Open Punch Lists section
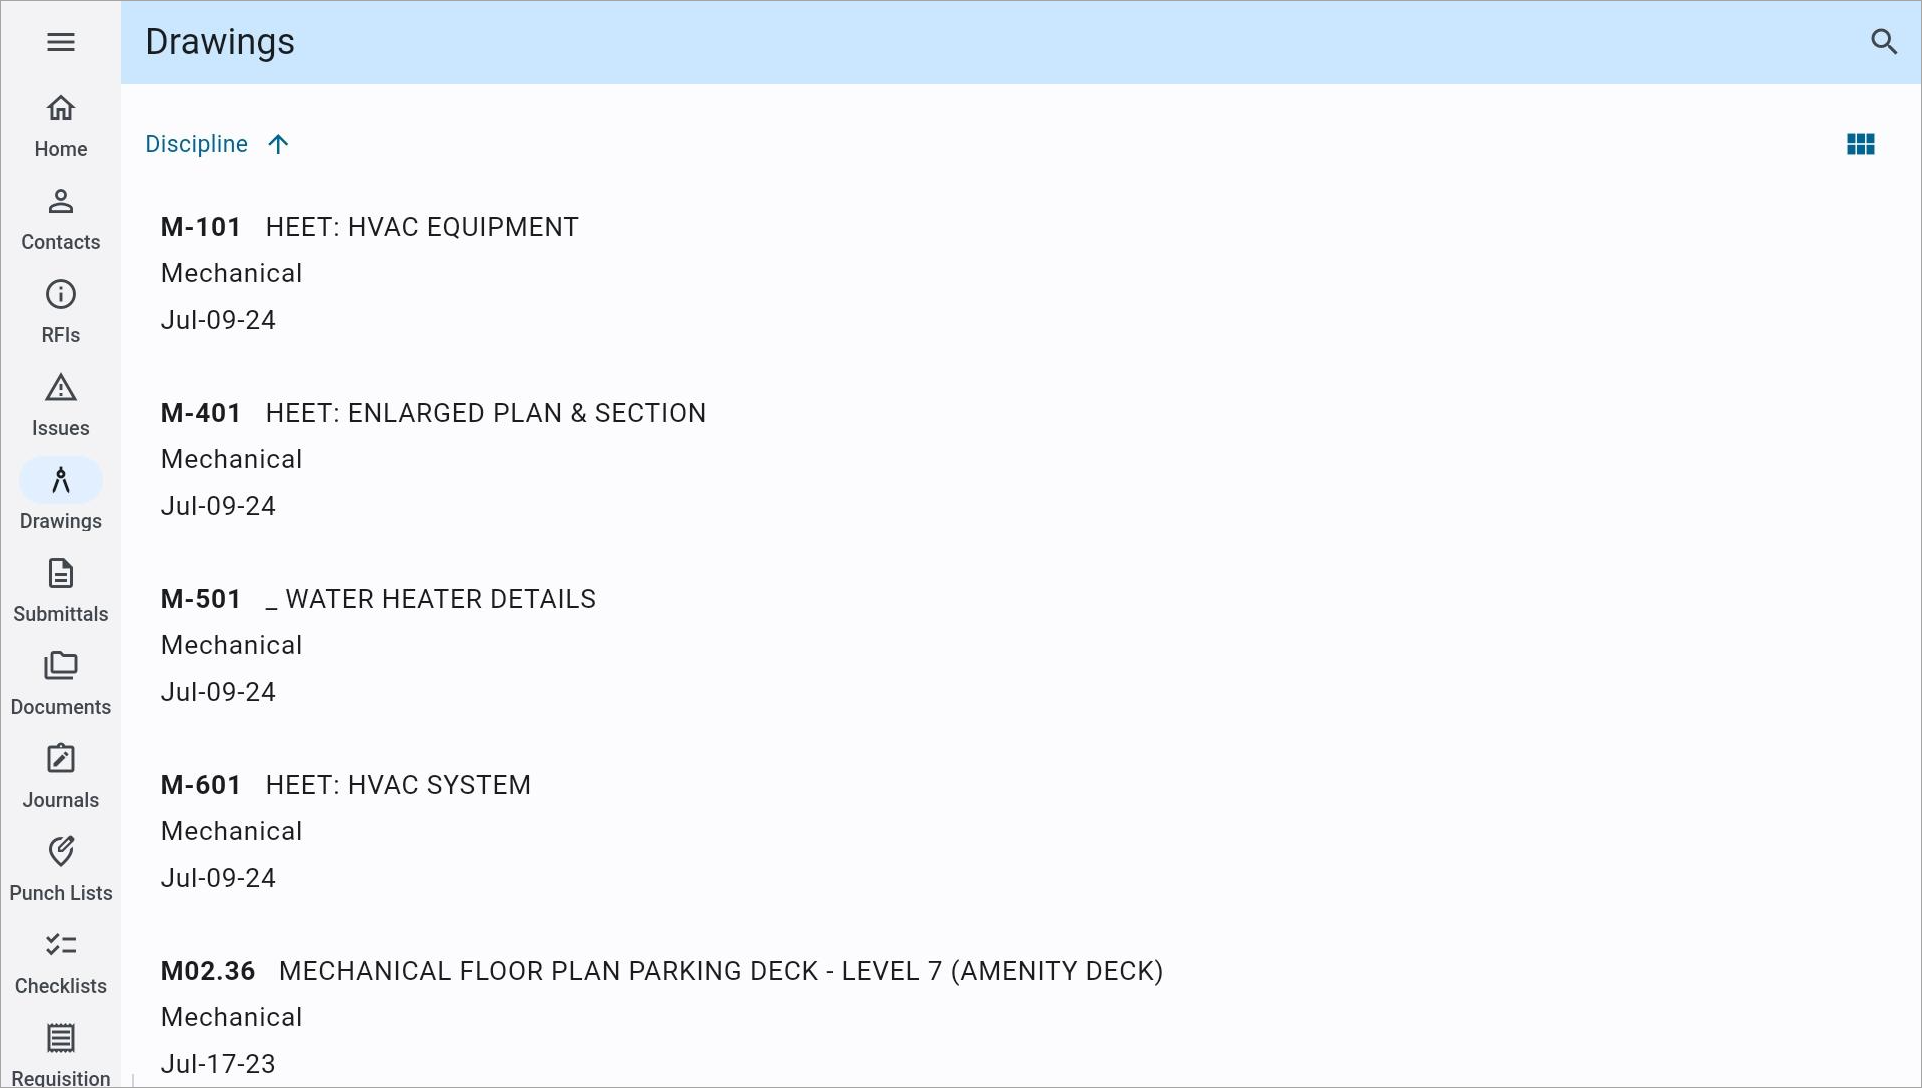This screenshot has width=1922, height=1088. point(61,869)
